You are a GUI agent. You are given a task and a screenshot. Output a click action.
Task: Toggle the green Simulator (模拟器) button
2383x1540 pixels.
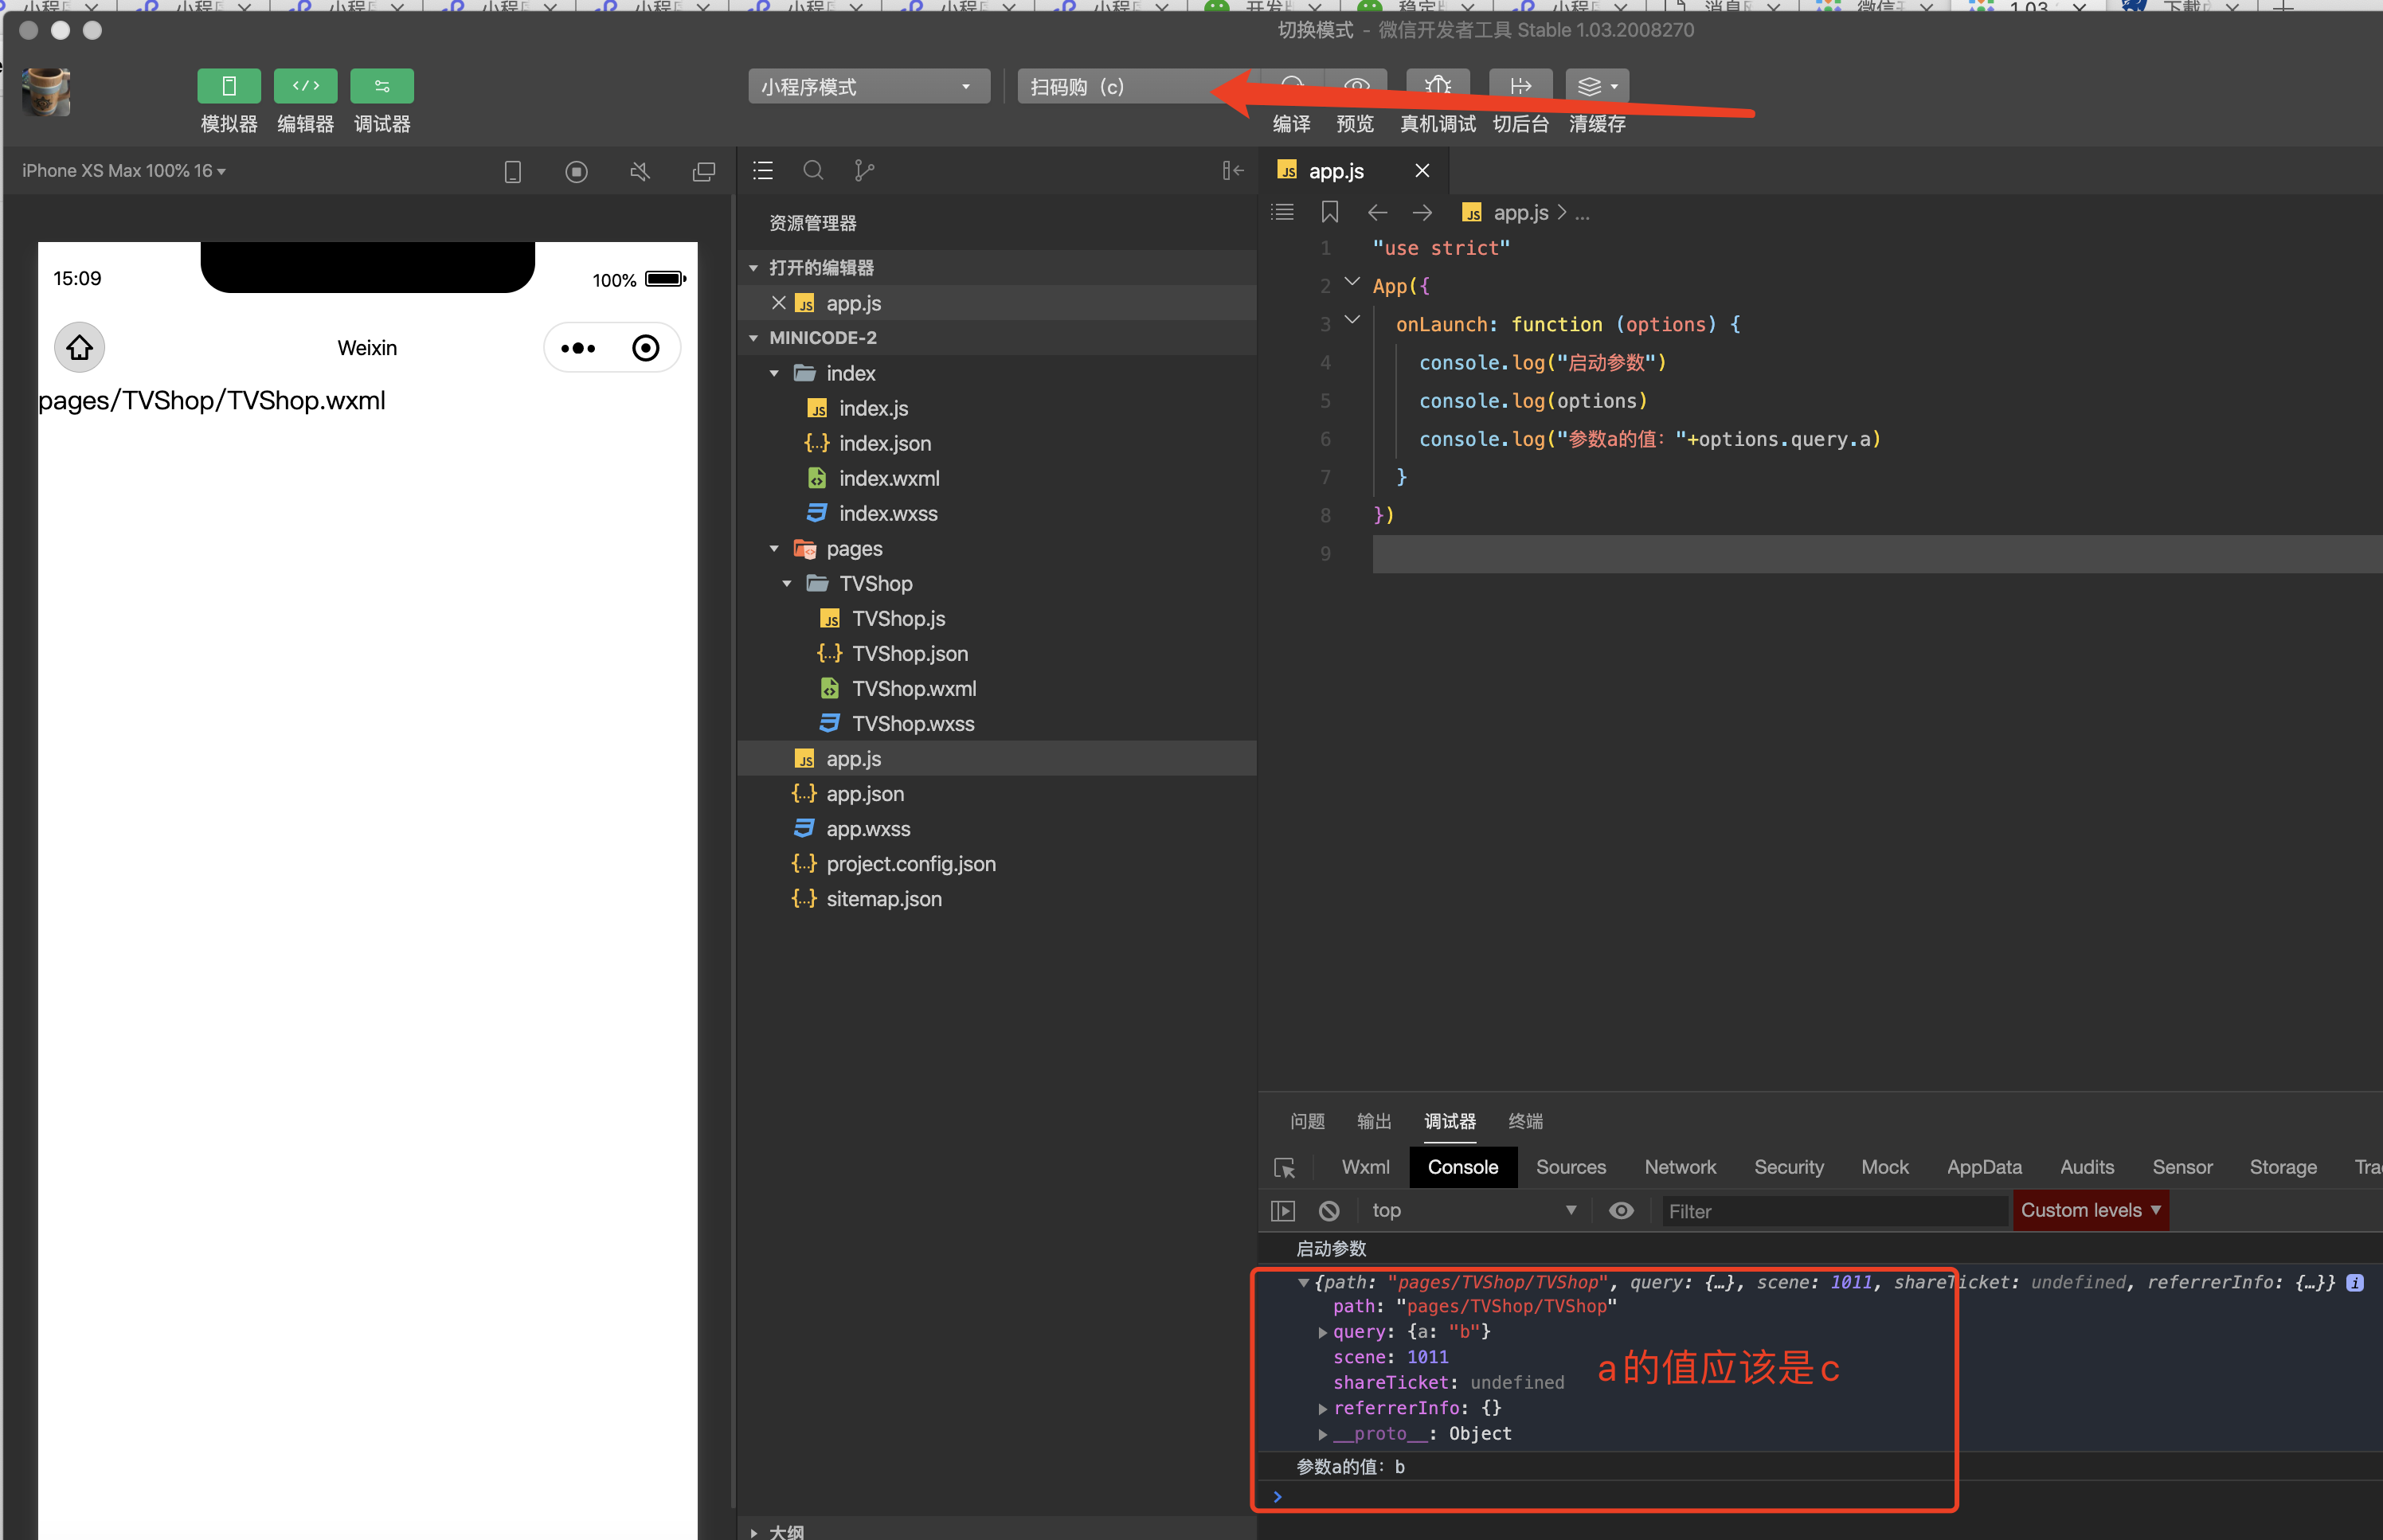(x=228, y=86)
